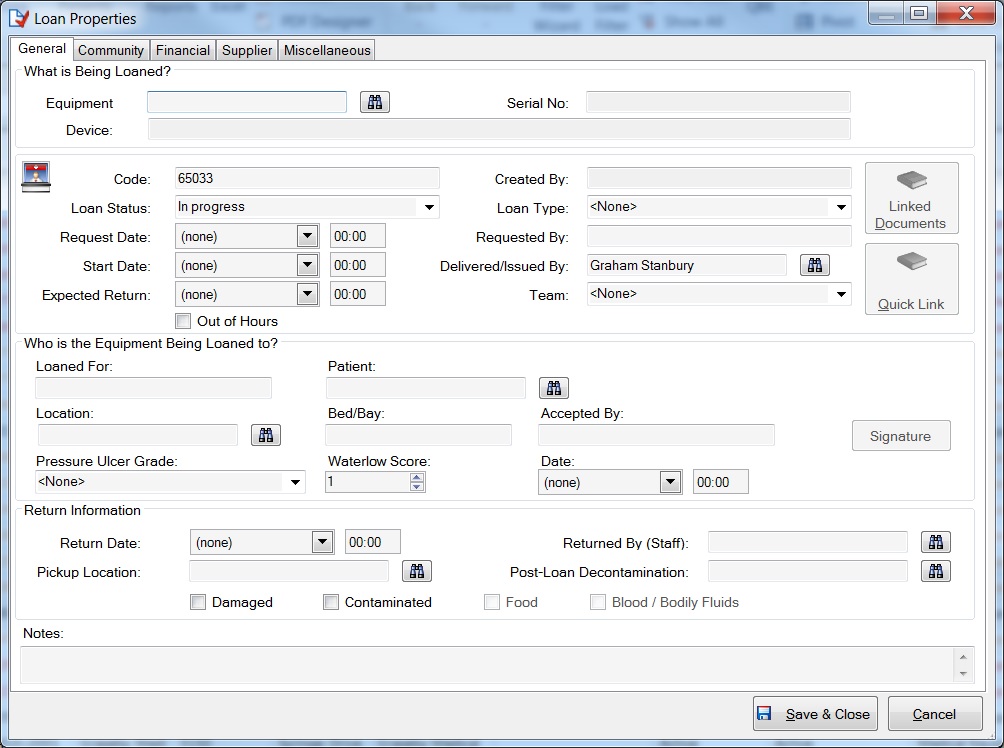The image size is (1004, 748).
Task: Click the Return Date time field
Action: (x=373, y=542)
